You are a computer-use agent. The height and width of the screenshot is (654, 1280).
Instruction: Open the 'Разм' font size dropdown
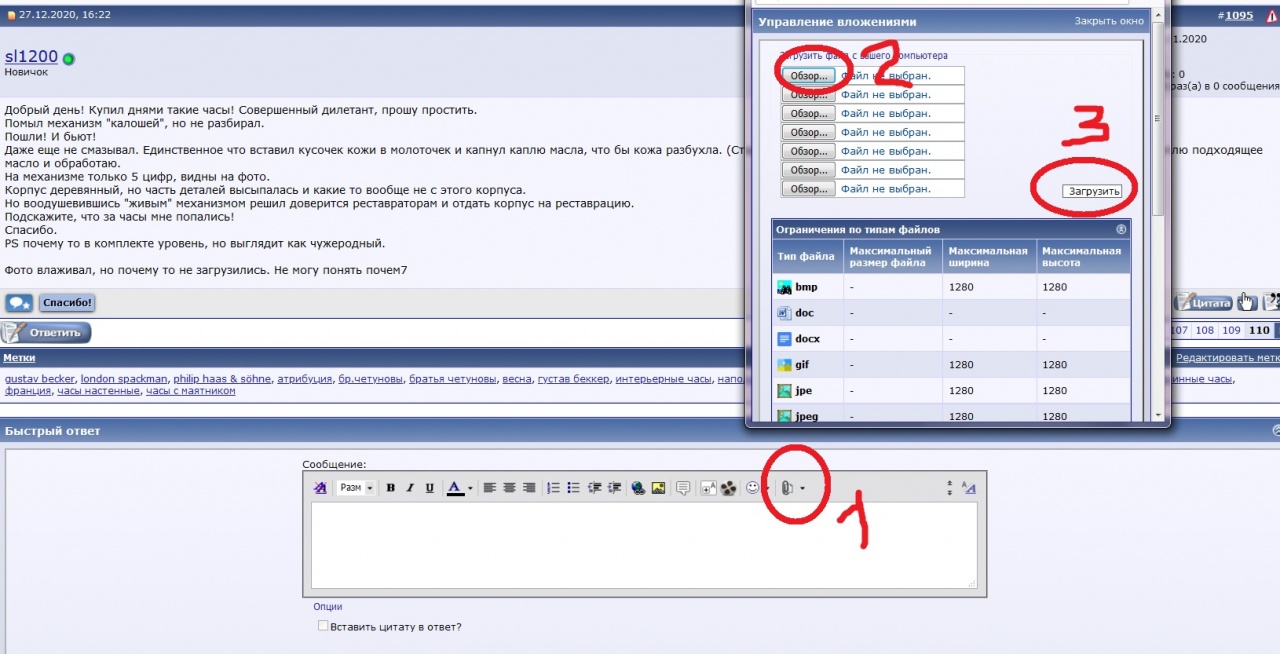(x=355, y=488)
